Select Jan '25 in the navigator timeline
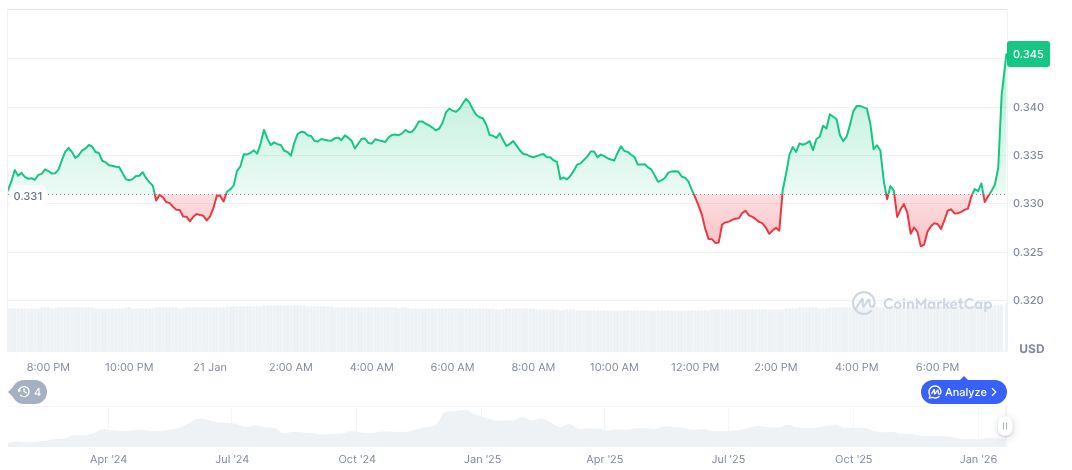This screenshot has width=1072, height=470. 482,459
